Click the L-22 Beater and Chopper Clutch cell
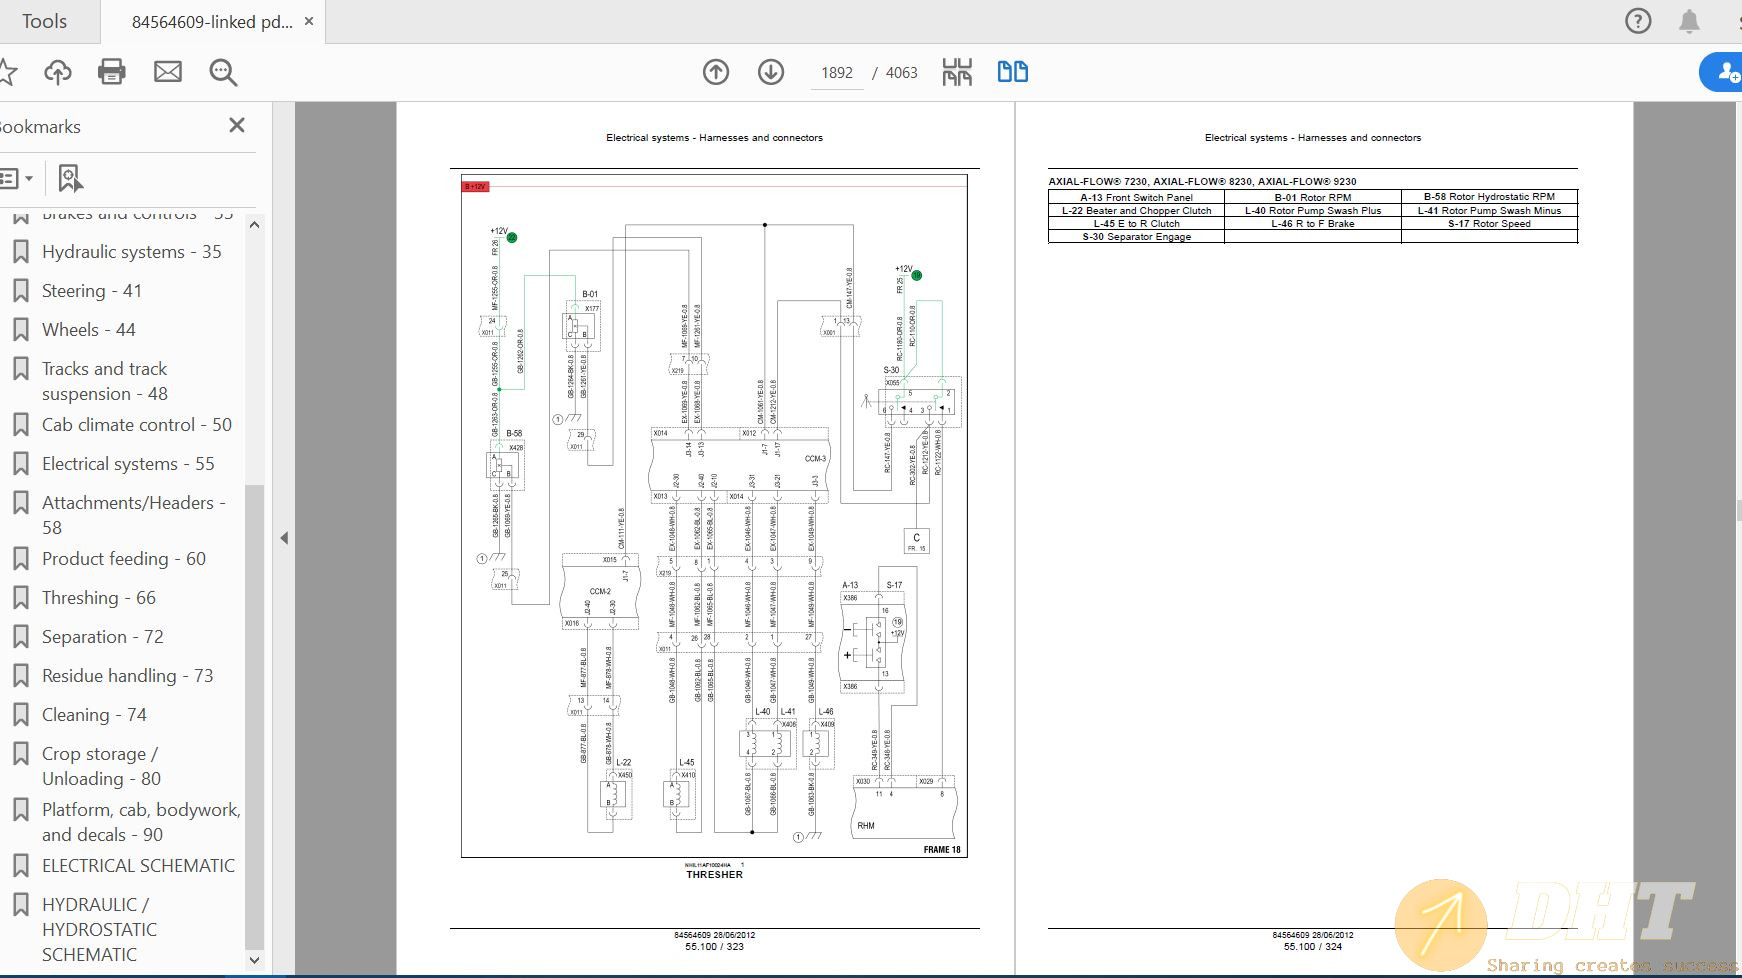 [1136, 211]
